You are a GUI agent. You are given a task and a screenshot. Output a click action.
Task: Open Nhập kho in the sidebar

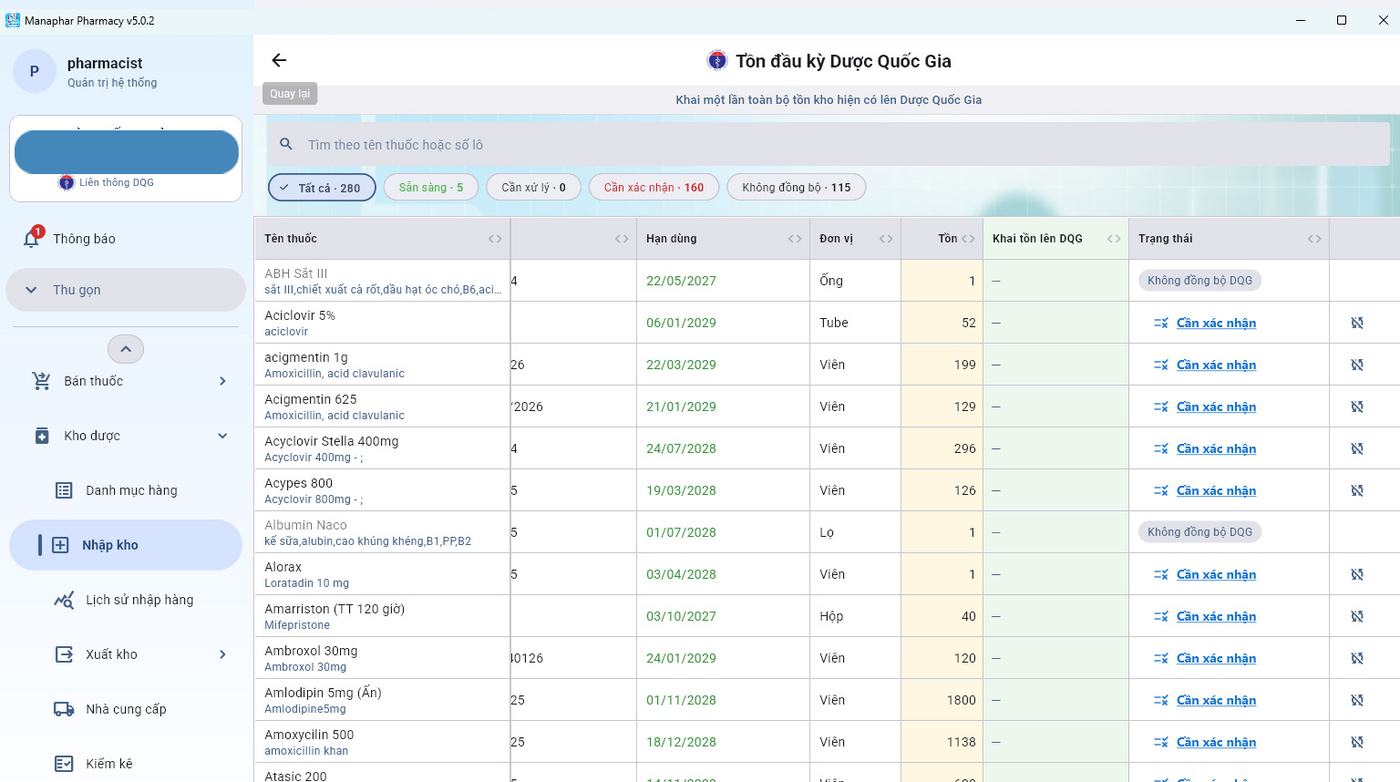pyautogui.click(x=126, y=545)
